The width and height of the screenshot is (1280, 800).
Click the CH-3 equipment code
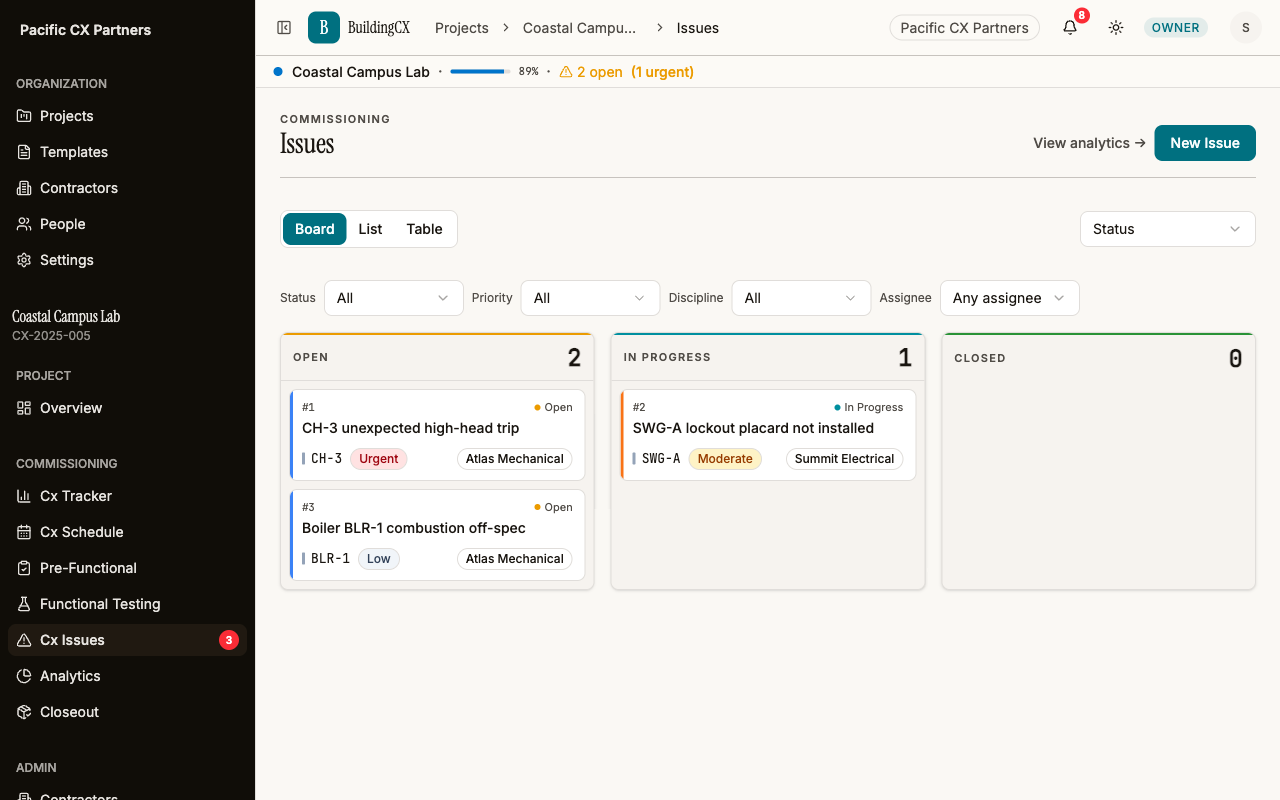pos(326,459)
